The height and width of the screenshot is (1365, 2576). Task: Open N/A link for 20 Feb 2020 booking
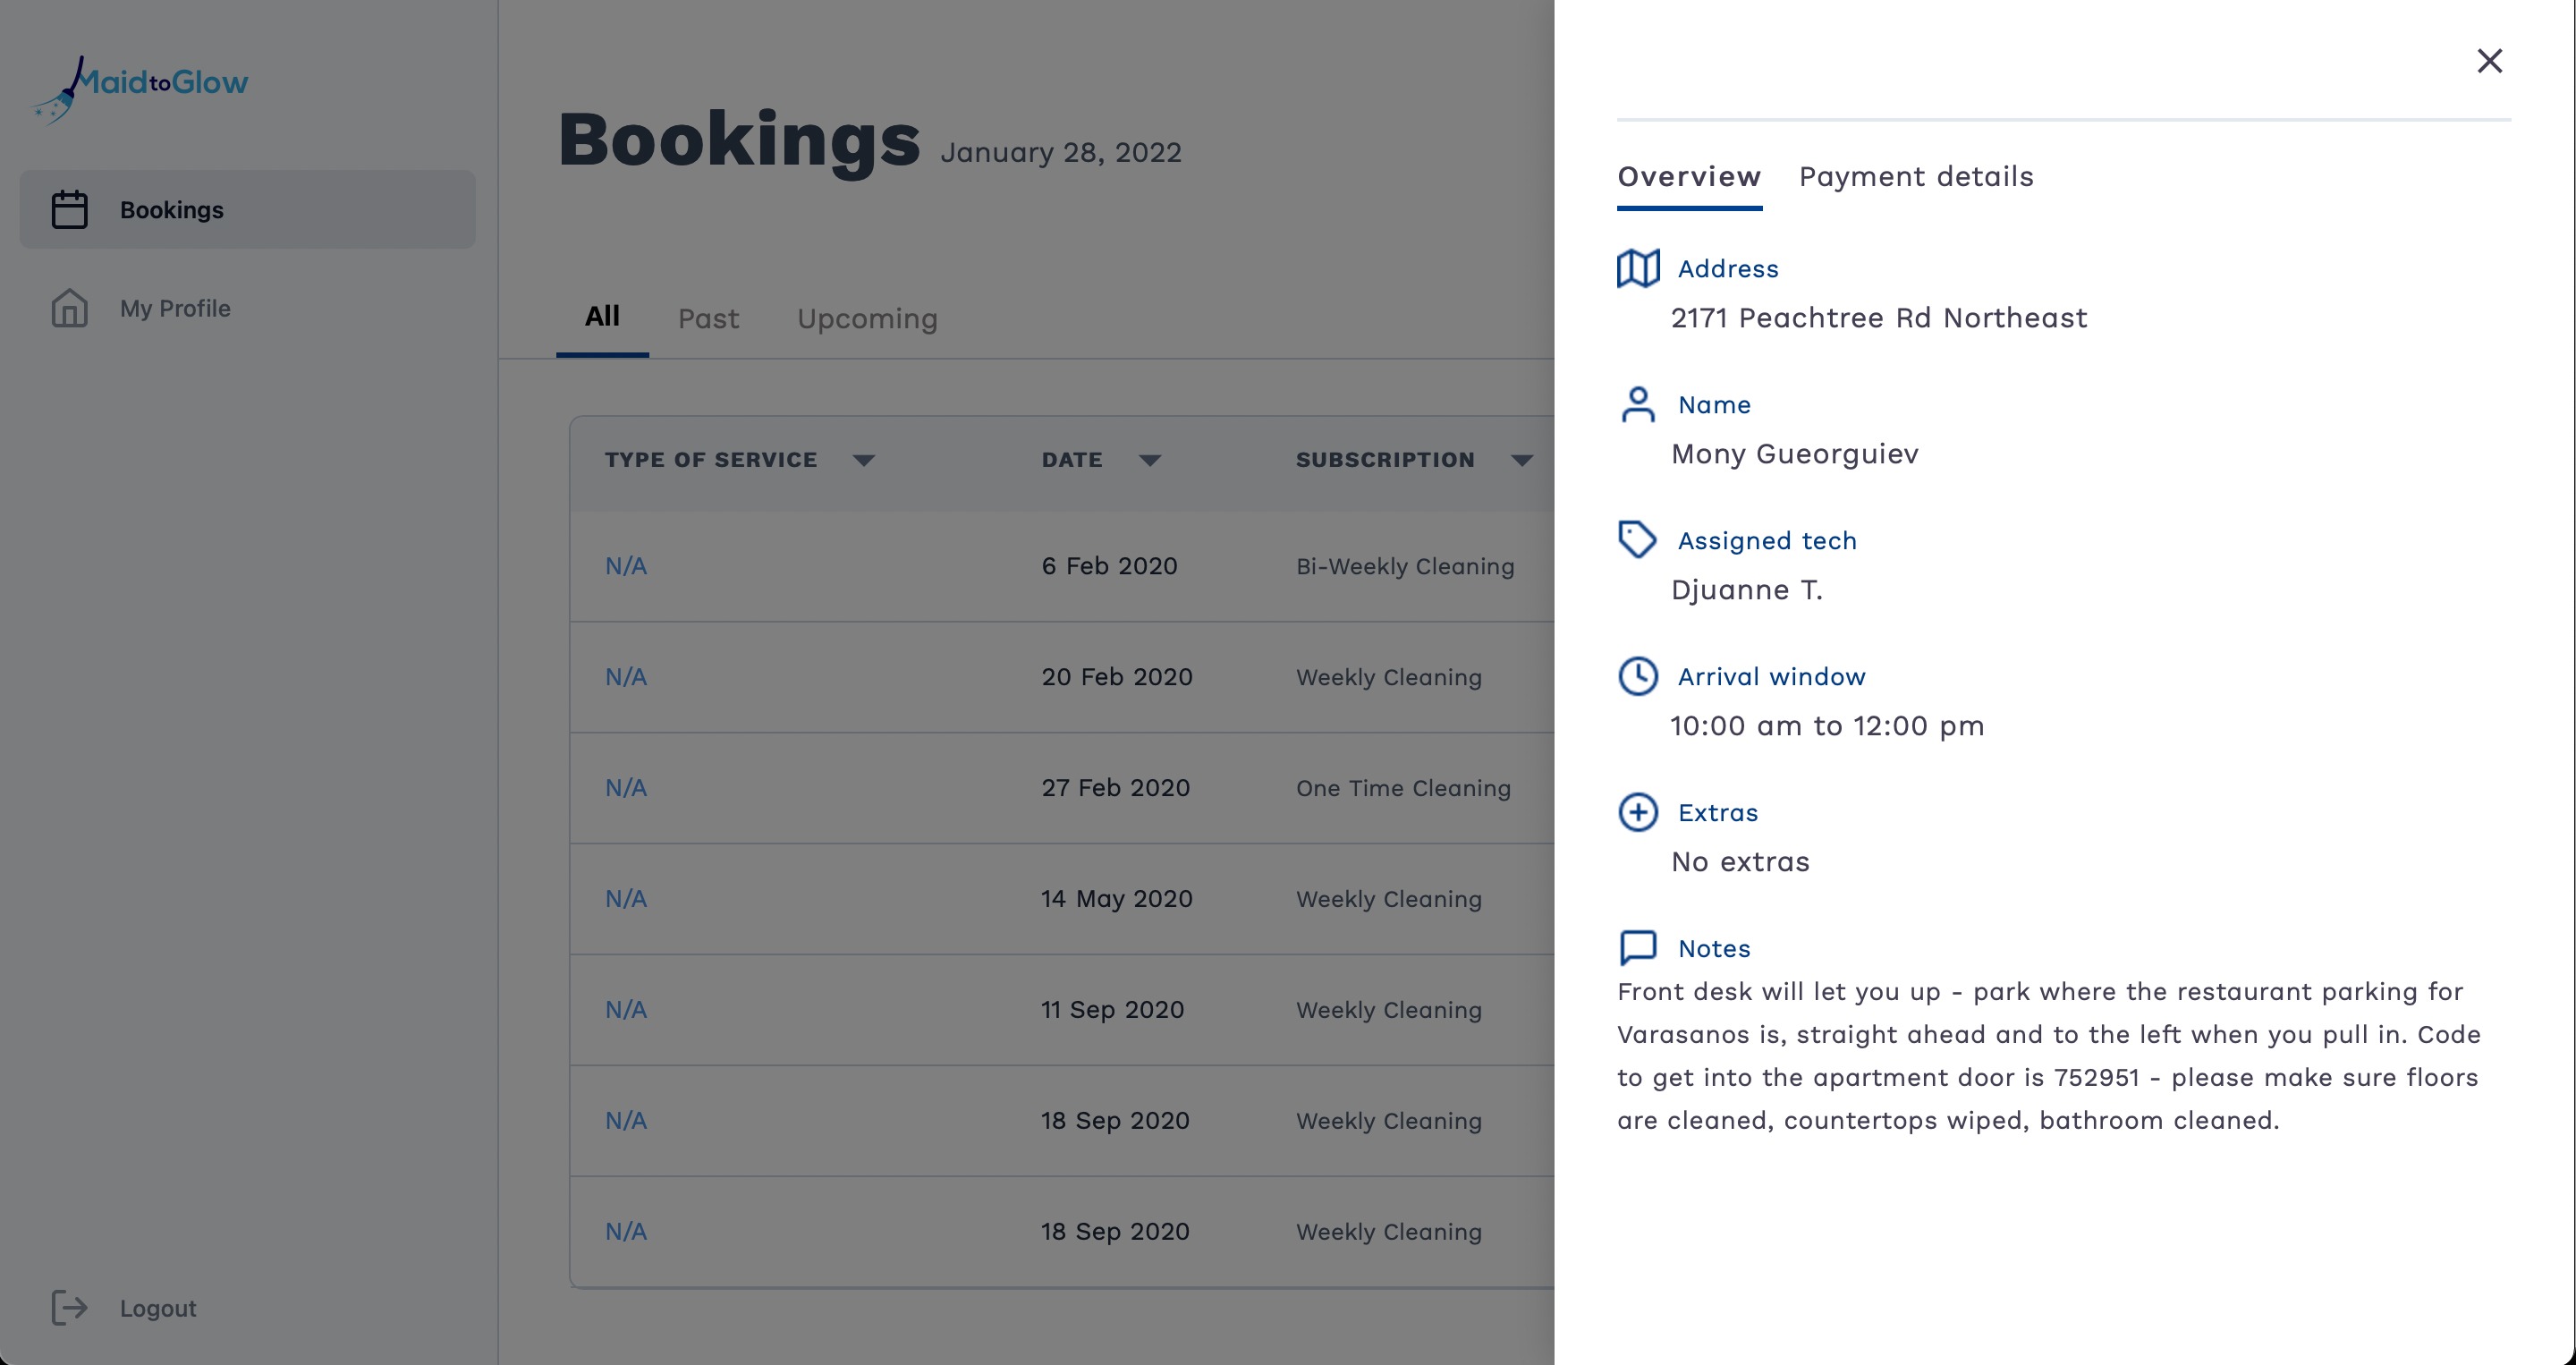coord(626,677)
